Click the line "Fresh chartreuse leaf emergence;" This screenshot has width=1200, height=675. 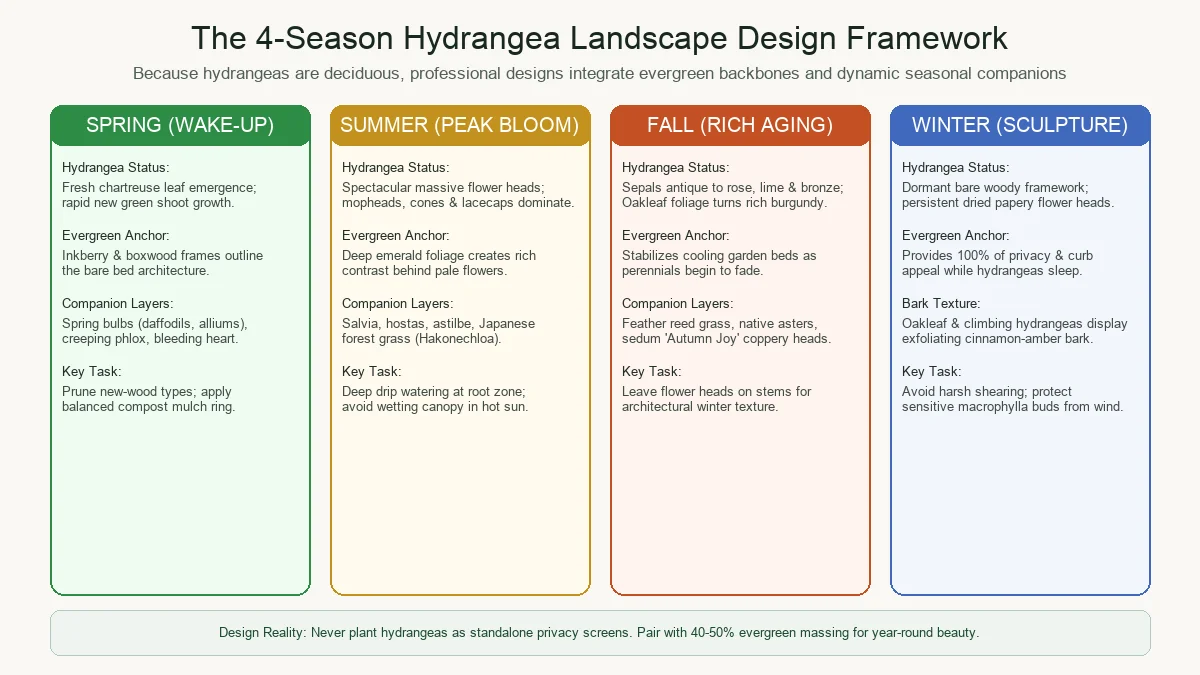(159, 187)
